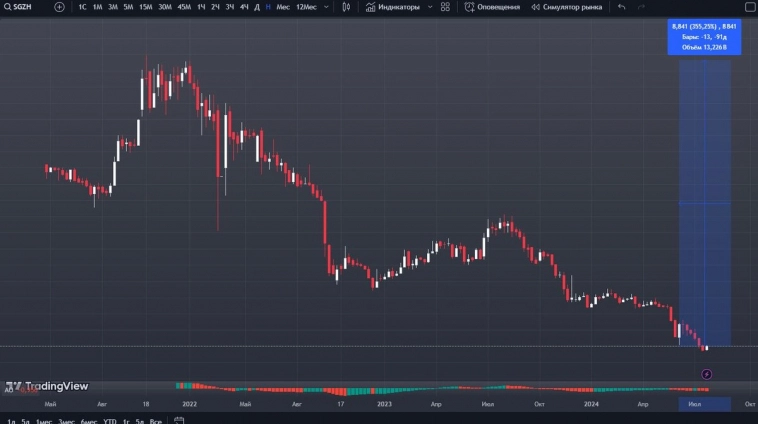Expand the indicators favorites dropdown arrow
The image size is (758, 424).
[x=430, y=7]
